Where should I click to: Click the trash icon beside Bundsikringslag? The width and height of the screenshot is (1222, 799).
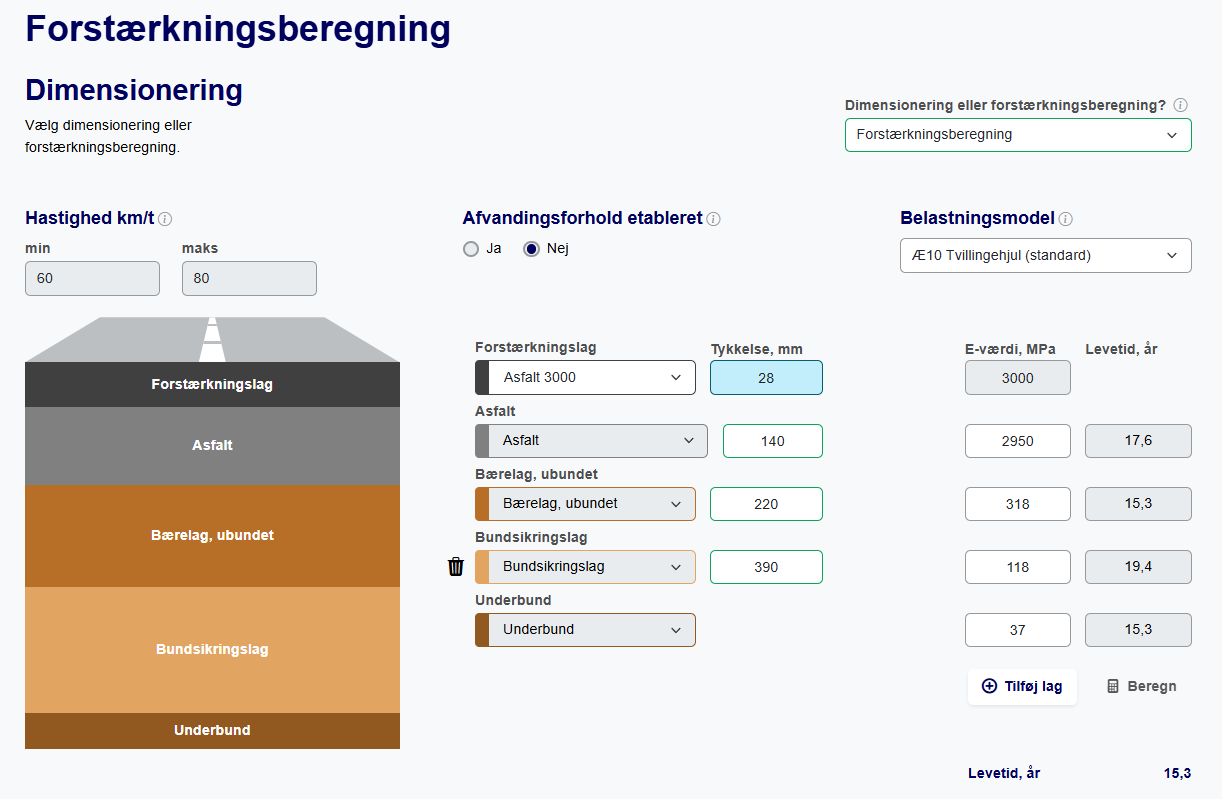(456, 567)
